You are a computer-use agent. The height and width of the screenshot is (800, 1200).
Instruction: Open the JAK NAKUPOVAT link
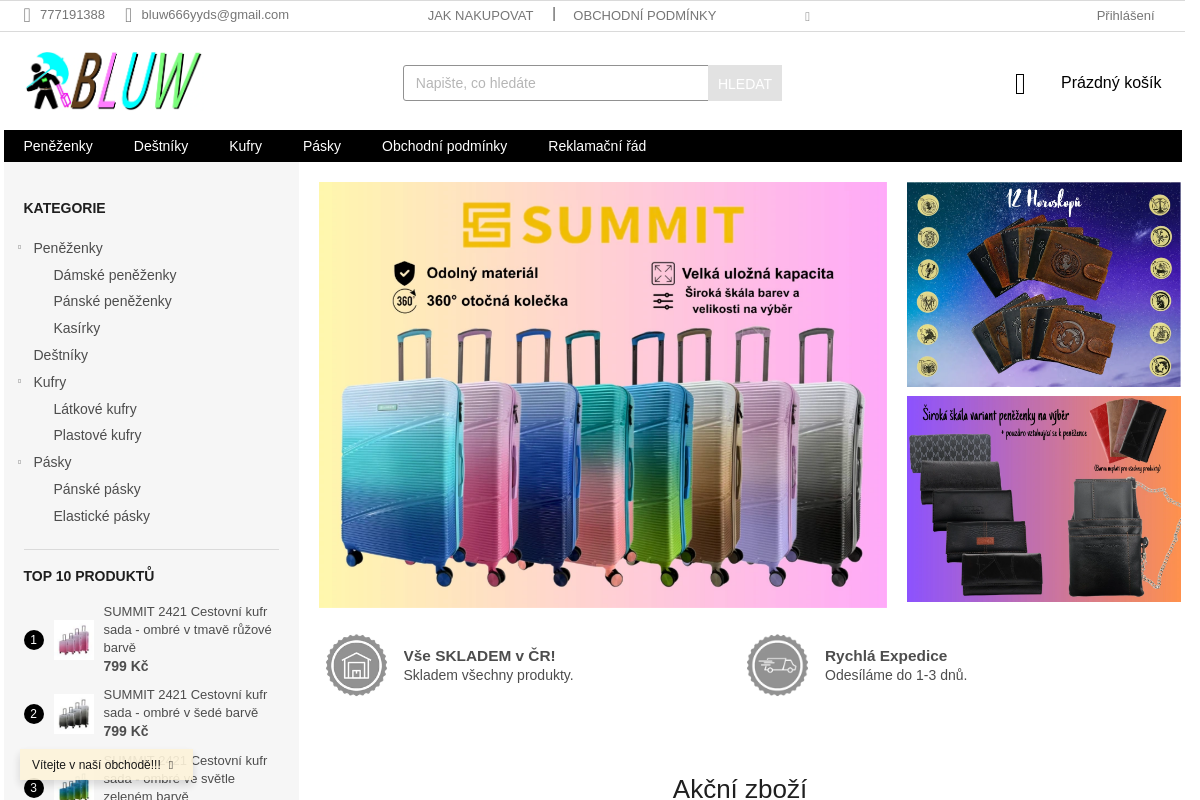coord(480,15)
